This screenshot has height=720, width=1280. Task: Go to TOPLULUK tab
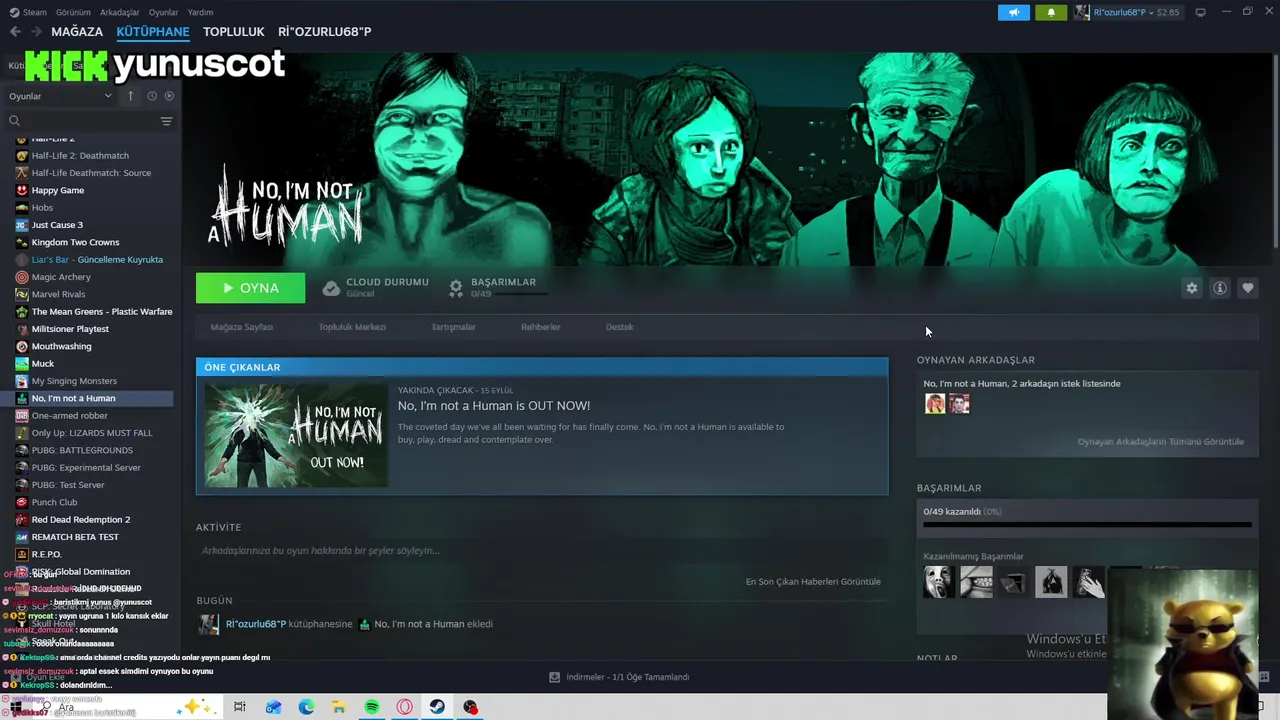point(234,31)
